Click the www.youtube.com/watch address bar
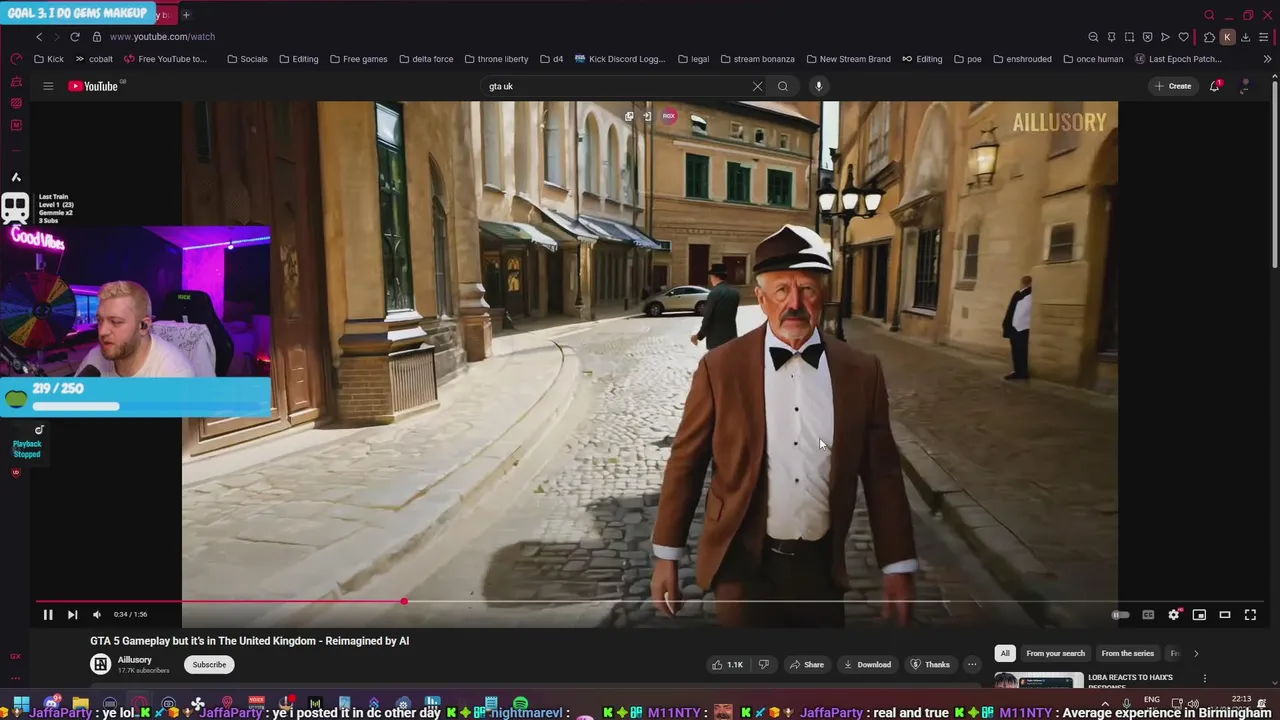Screen dimensions: 1280x720 coord(162,37)
